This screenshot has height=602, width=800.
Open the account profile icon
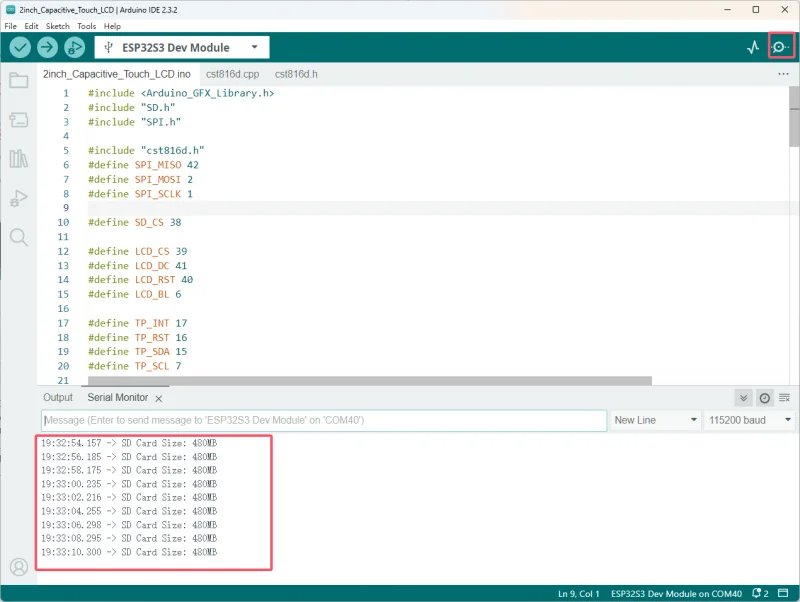[x=19, y=567]
